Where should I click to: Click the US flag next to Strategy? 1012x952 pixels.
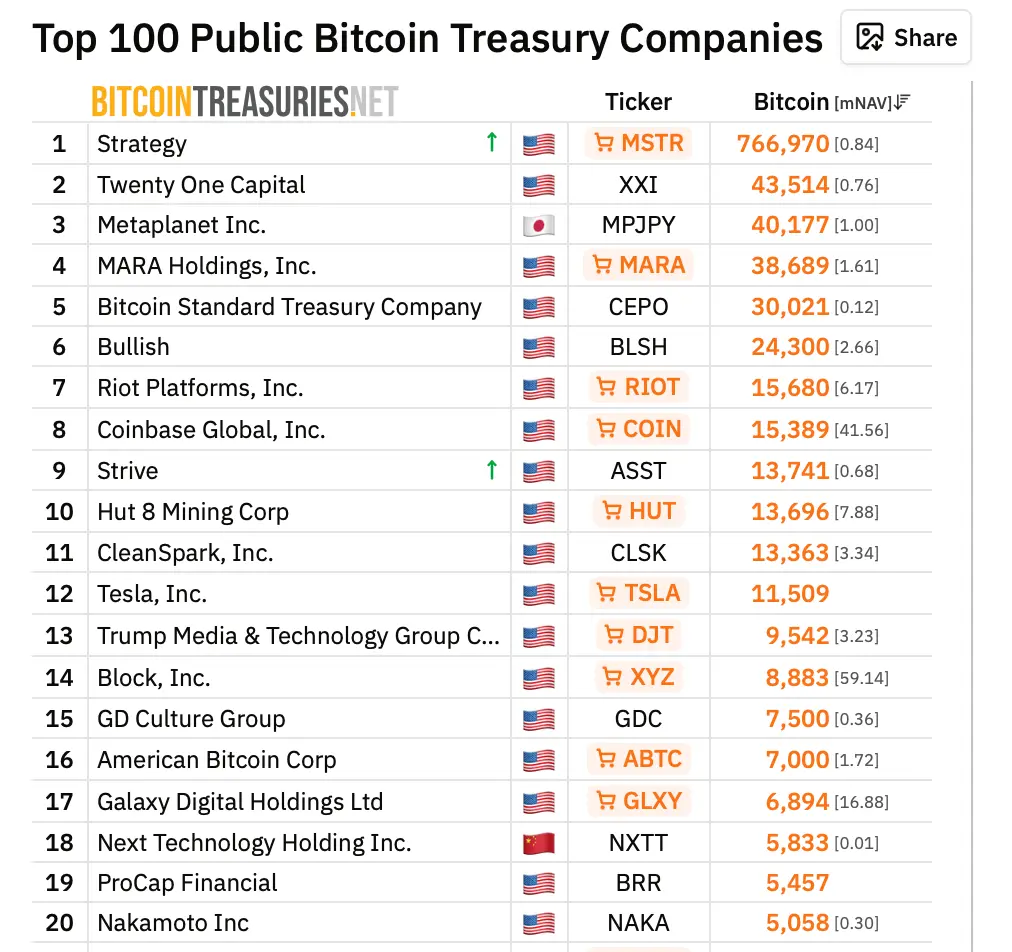click(537, 143)
